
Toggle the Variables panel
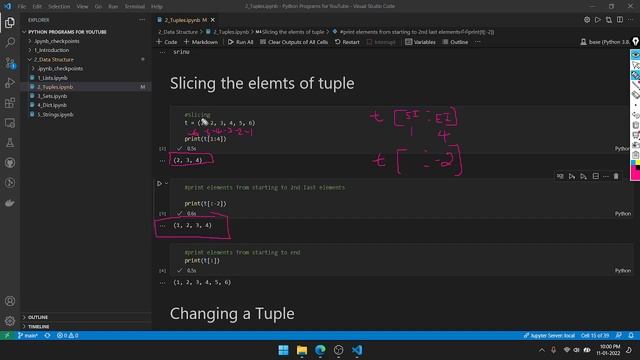click(420, 42)
